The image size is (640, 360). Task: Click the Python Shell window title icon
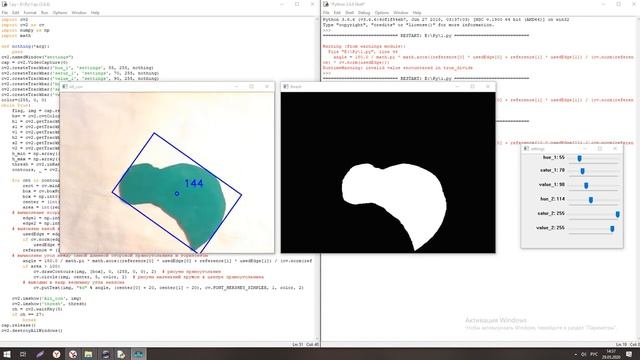pos(326,4)
